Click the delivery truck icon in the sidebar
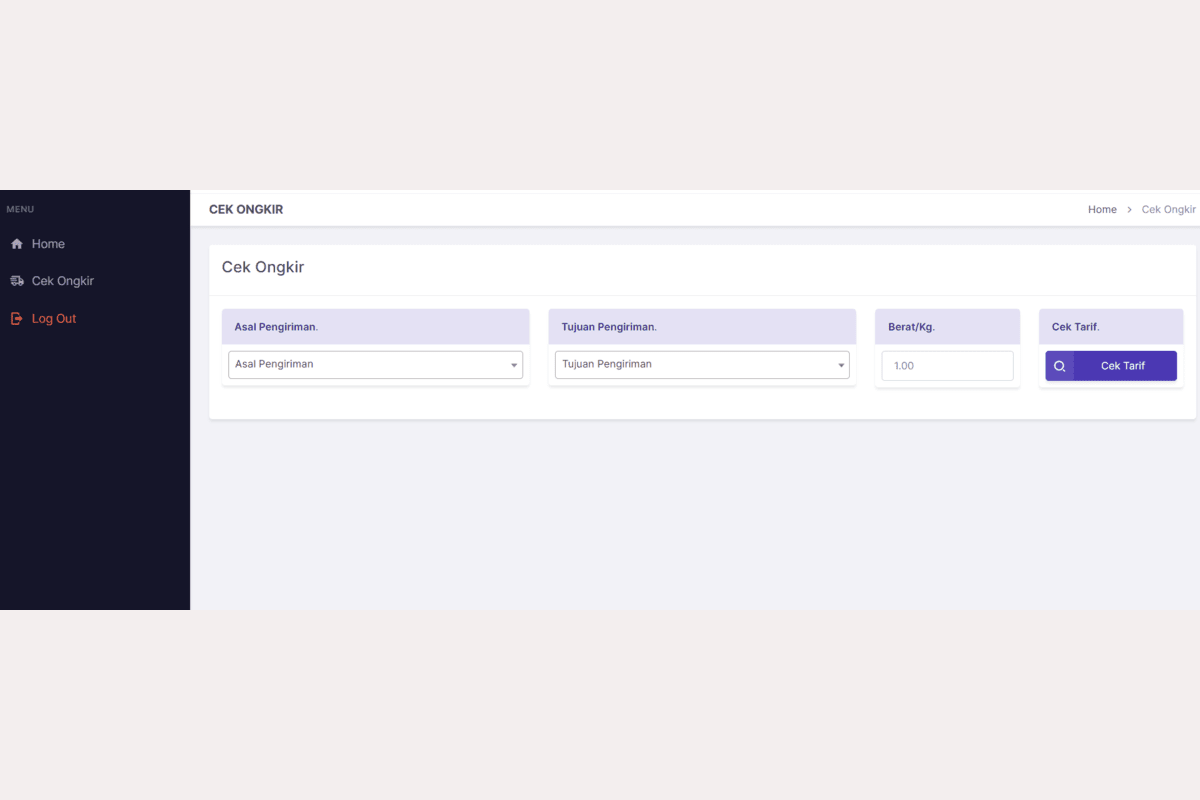 [x=17, y=281]
